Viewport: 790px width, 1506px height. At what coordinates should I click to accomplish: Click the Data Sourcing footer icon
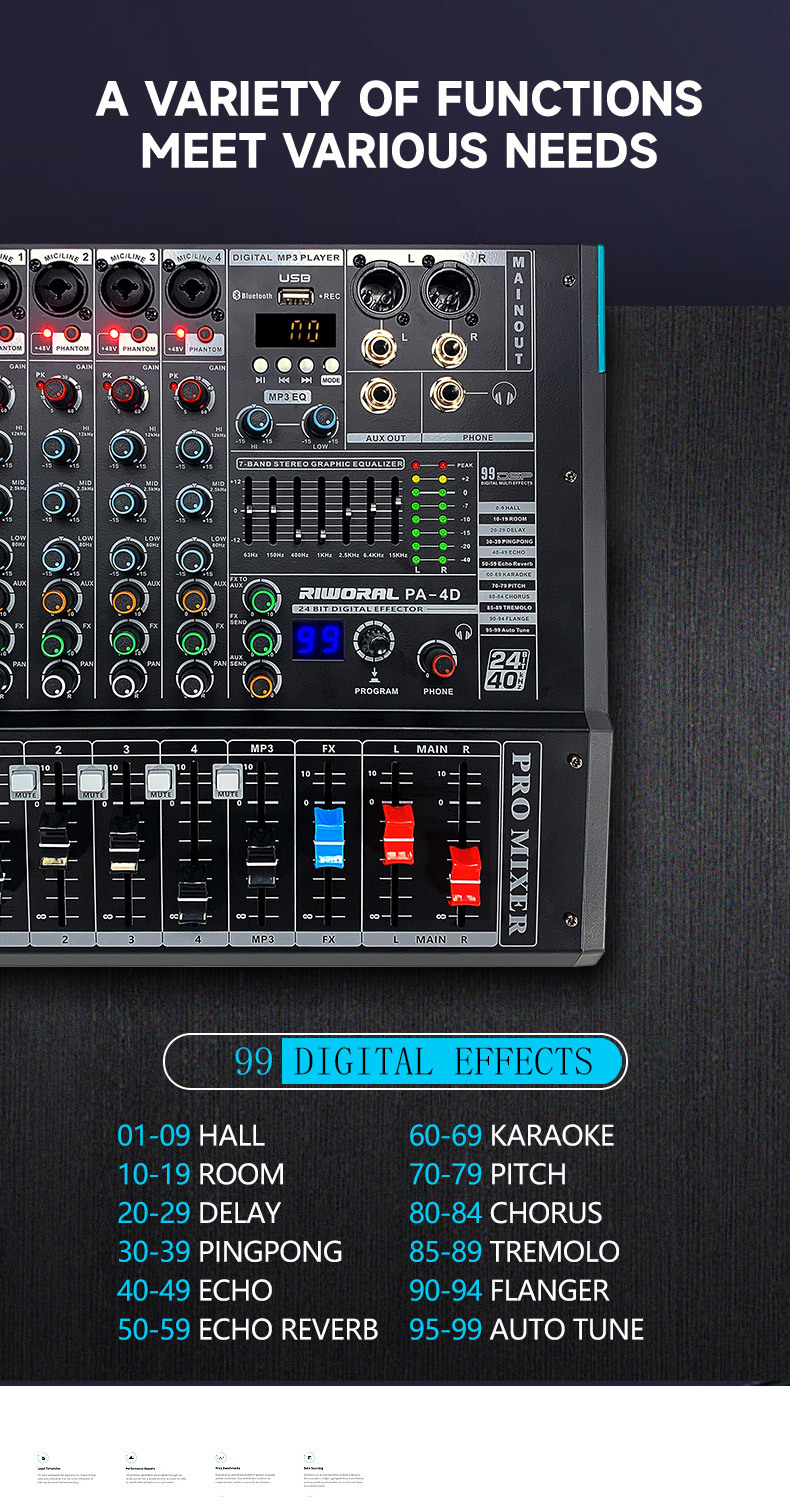click(x=309, y=1458)
